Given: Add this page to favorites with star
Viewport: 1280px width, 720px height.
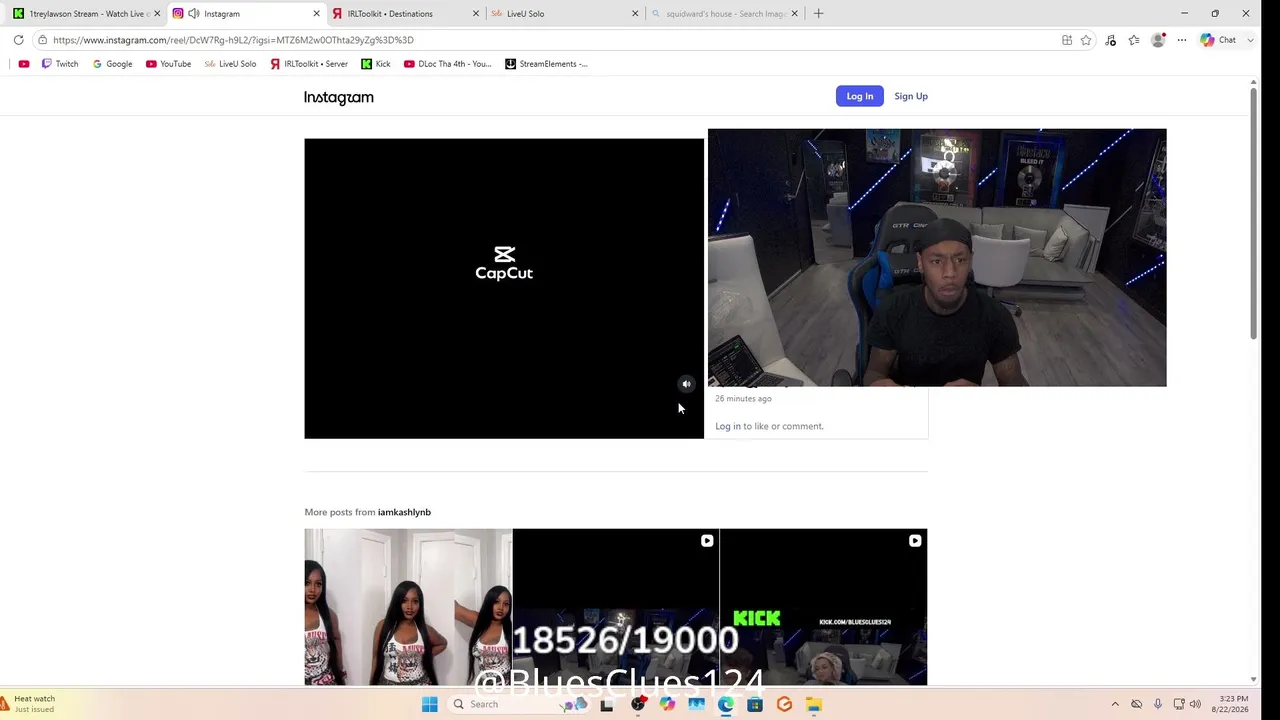Looking at the screenshot, I should point(1086,40).
